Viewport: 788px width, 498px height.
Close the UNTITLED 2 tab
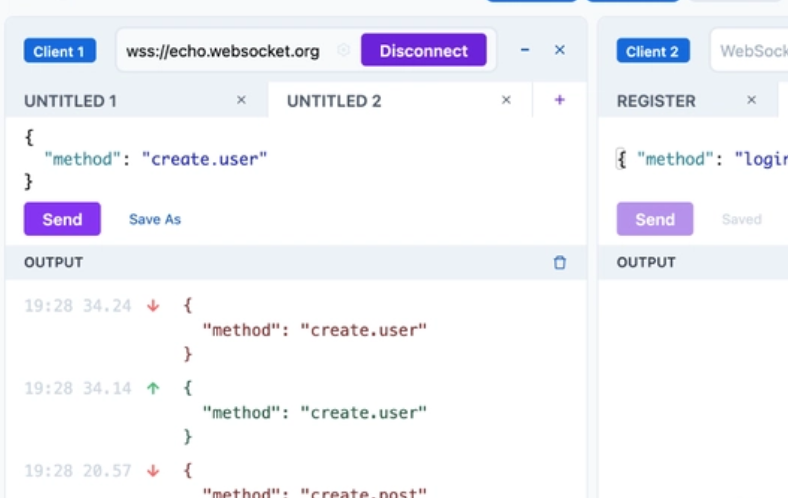point(506,100)
